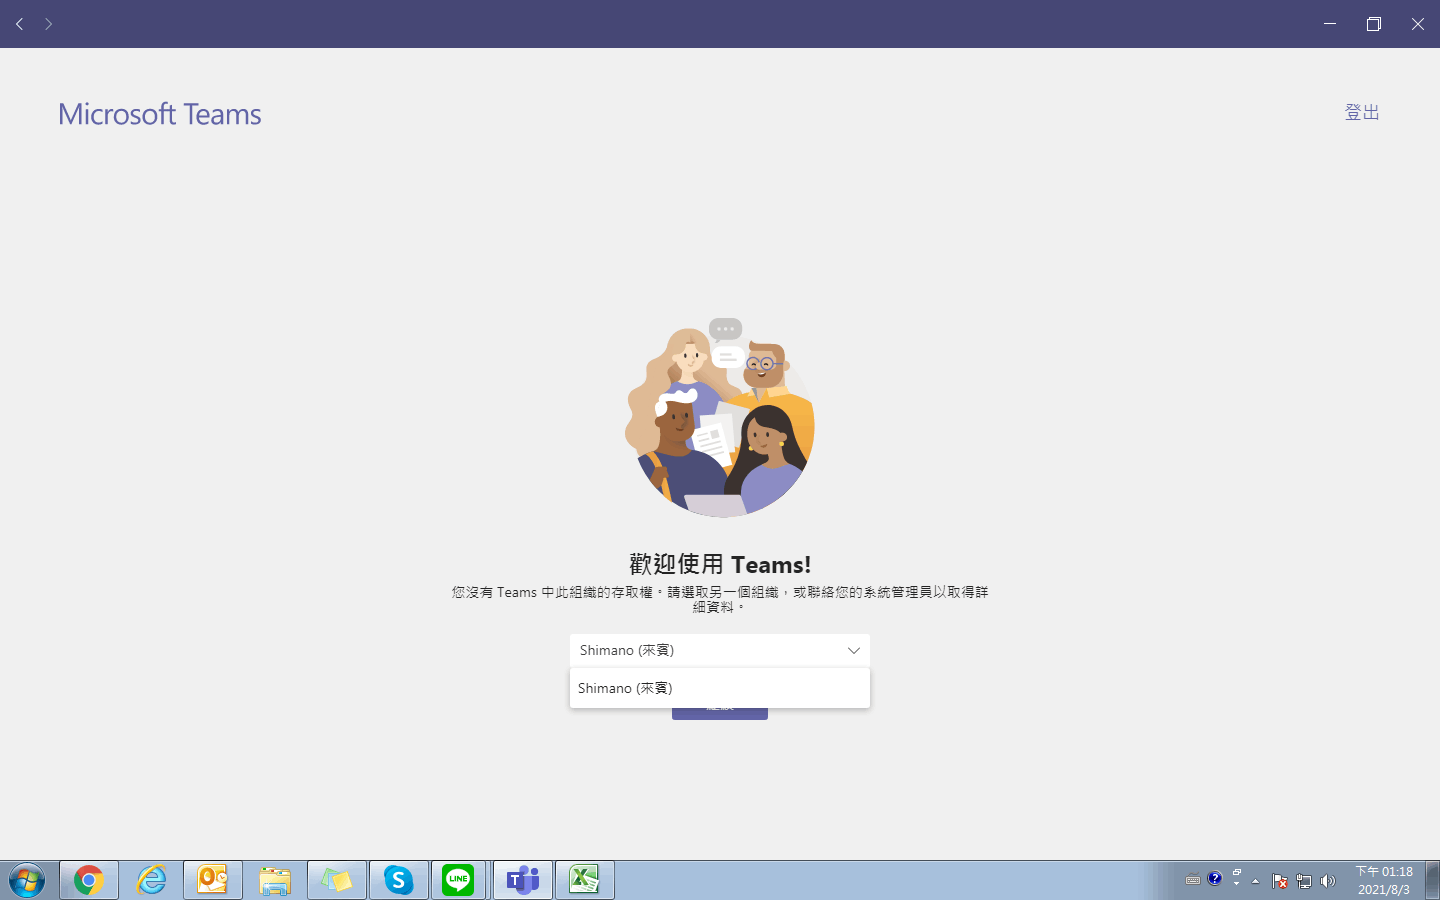Sign out using the 登出 link
This screenshot has width=1440, height=900.
[x=1362, y=112]
